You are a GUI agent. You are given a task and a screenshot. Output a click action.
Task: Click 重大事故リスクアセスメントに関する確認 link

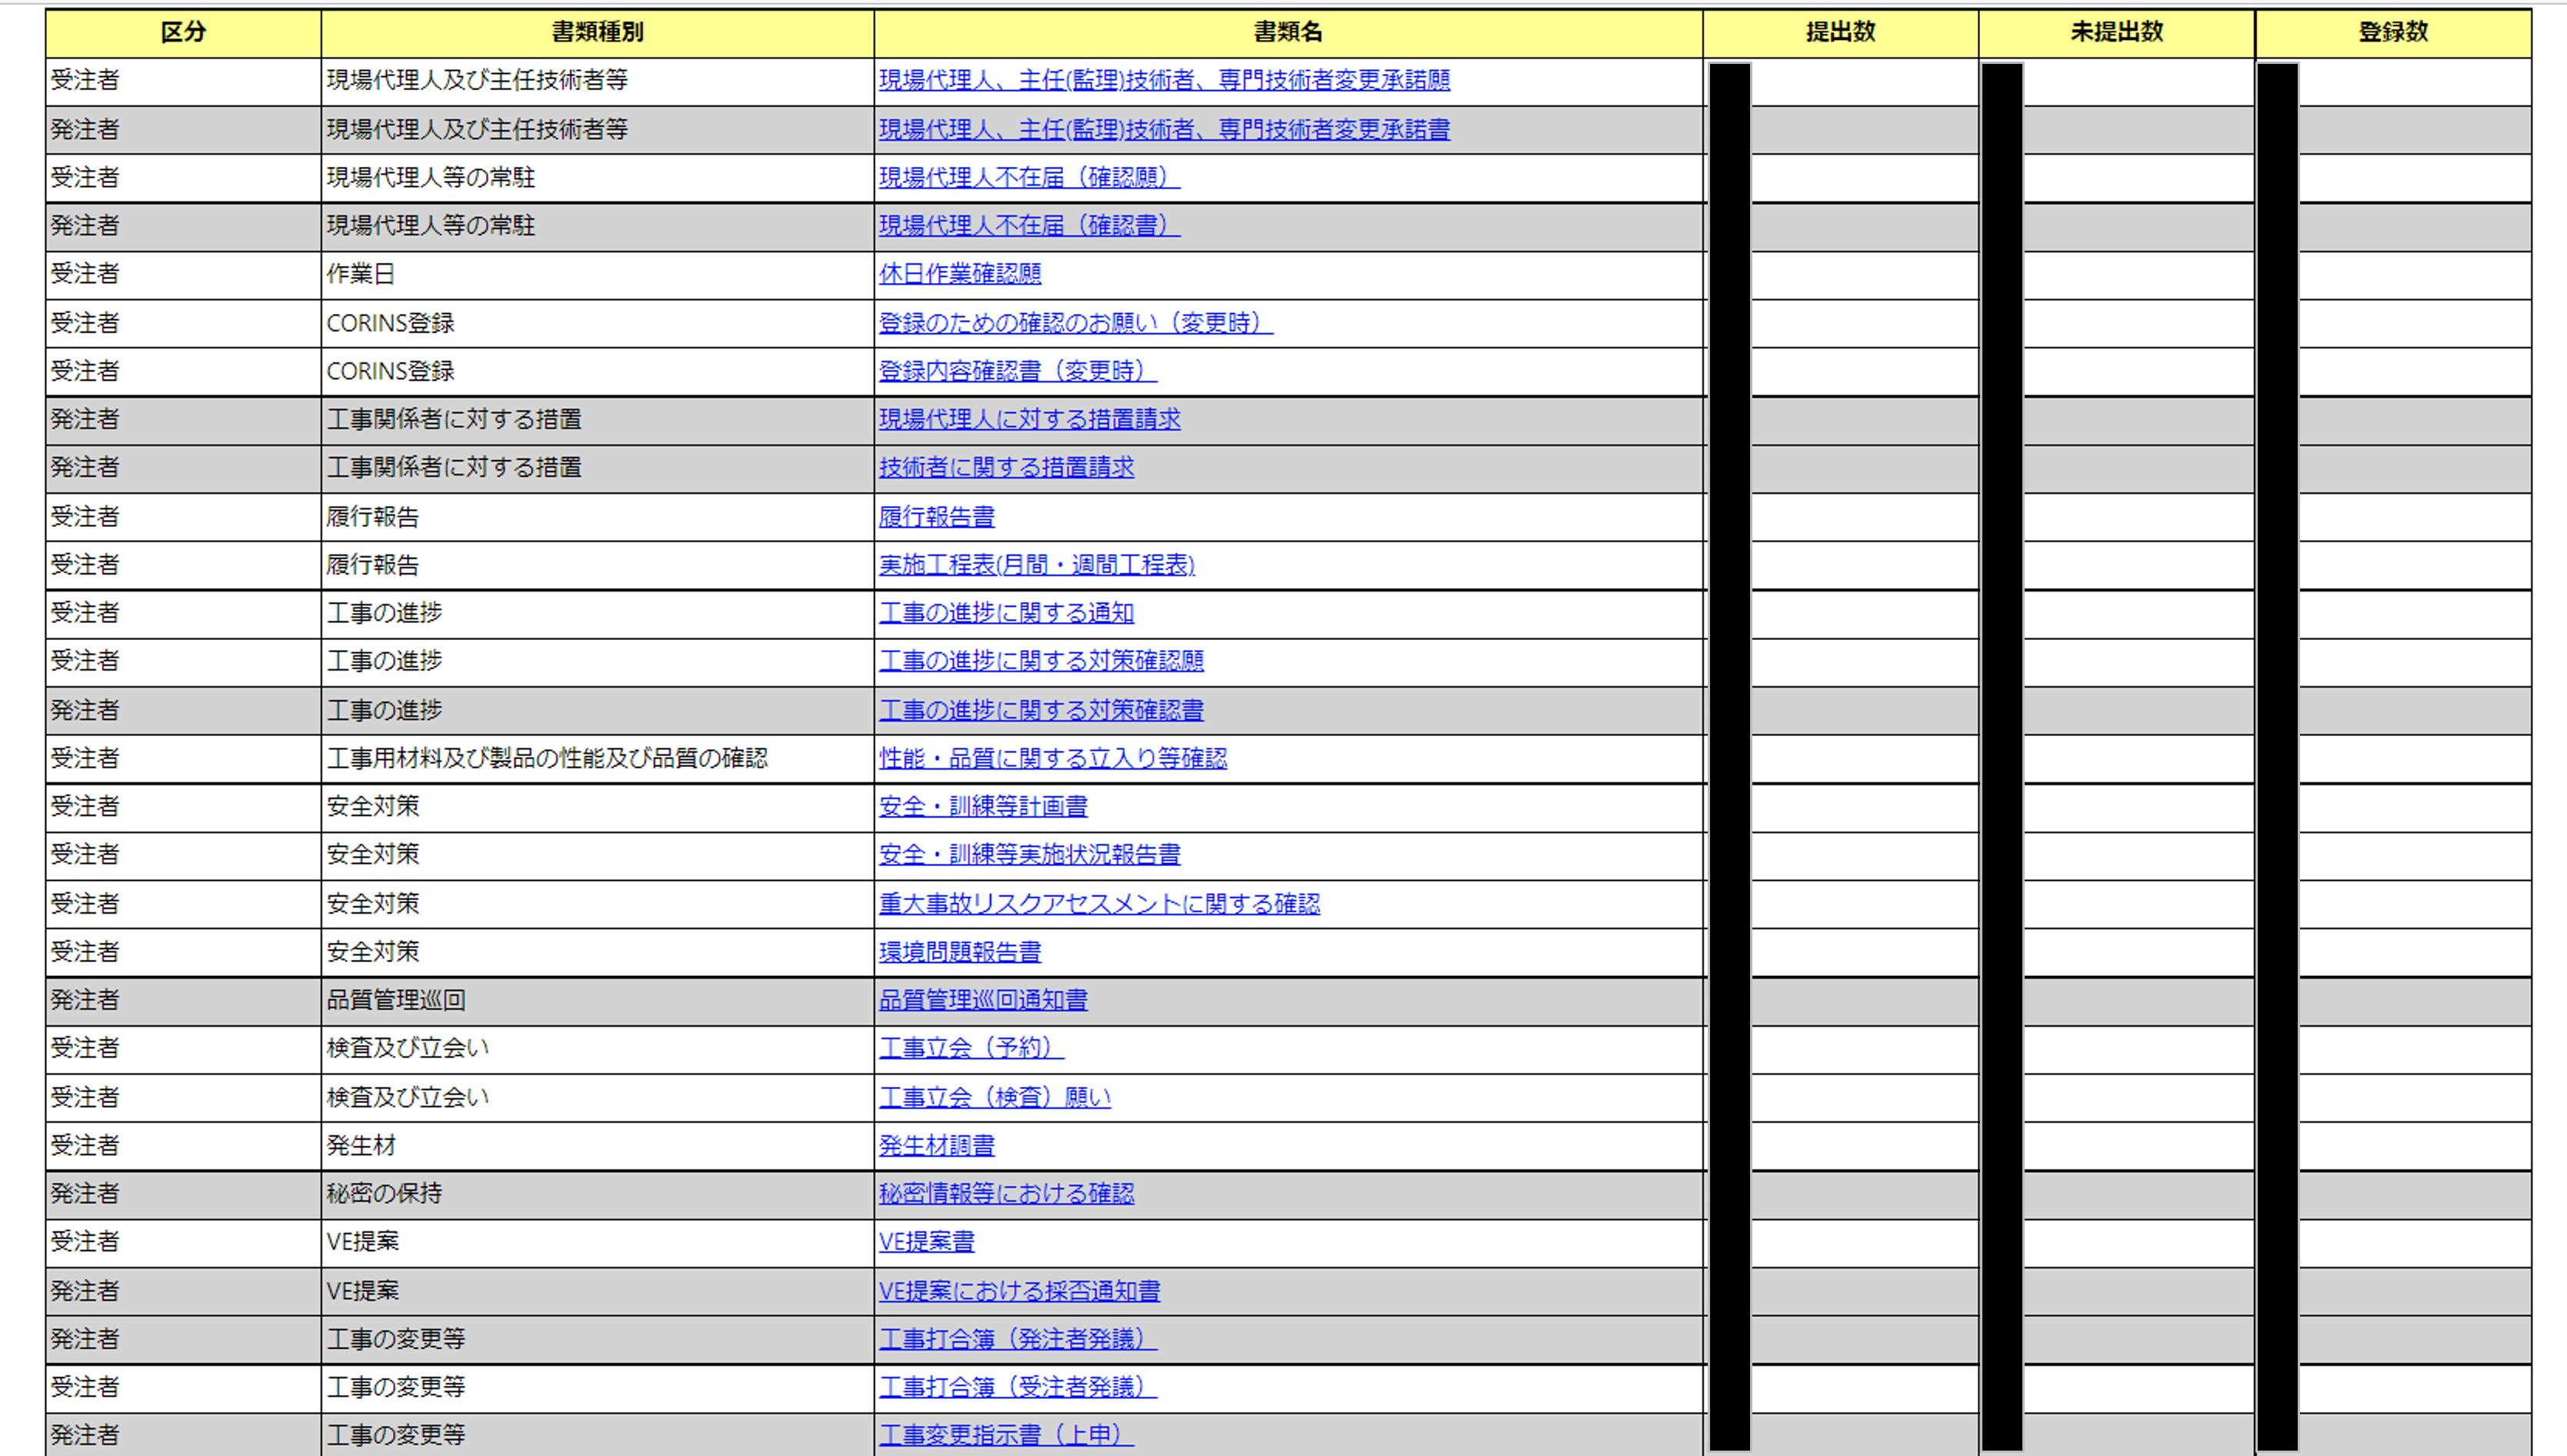pos(1099,904)
